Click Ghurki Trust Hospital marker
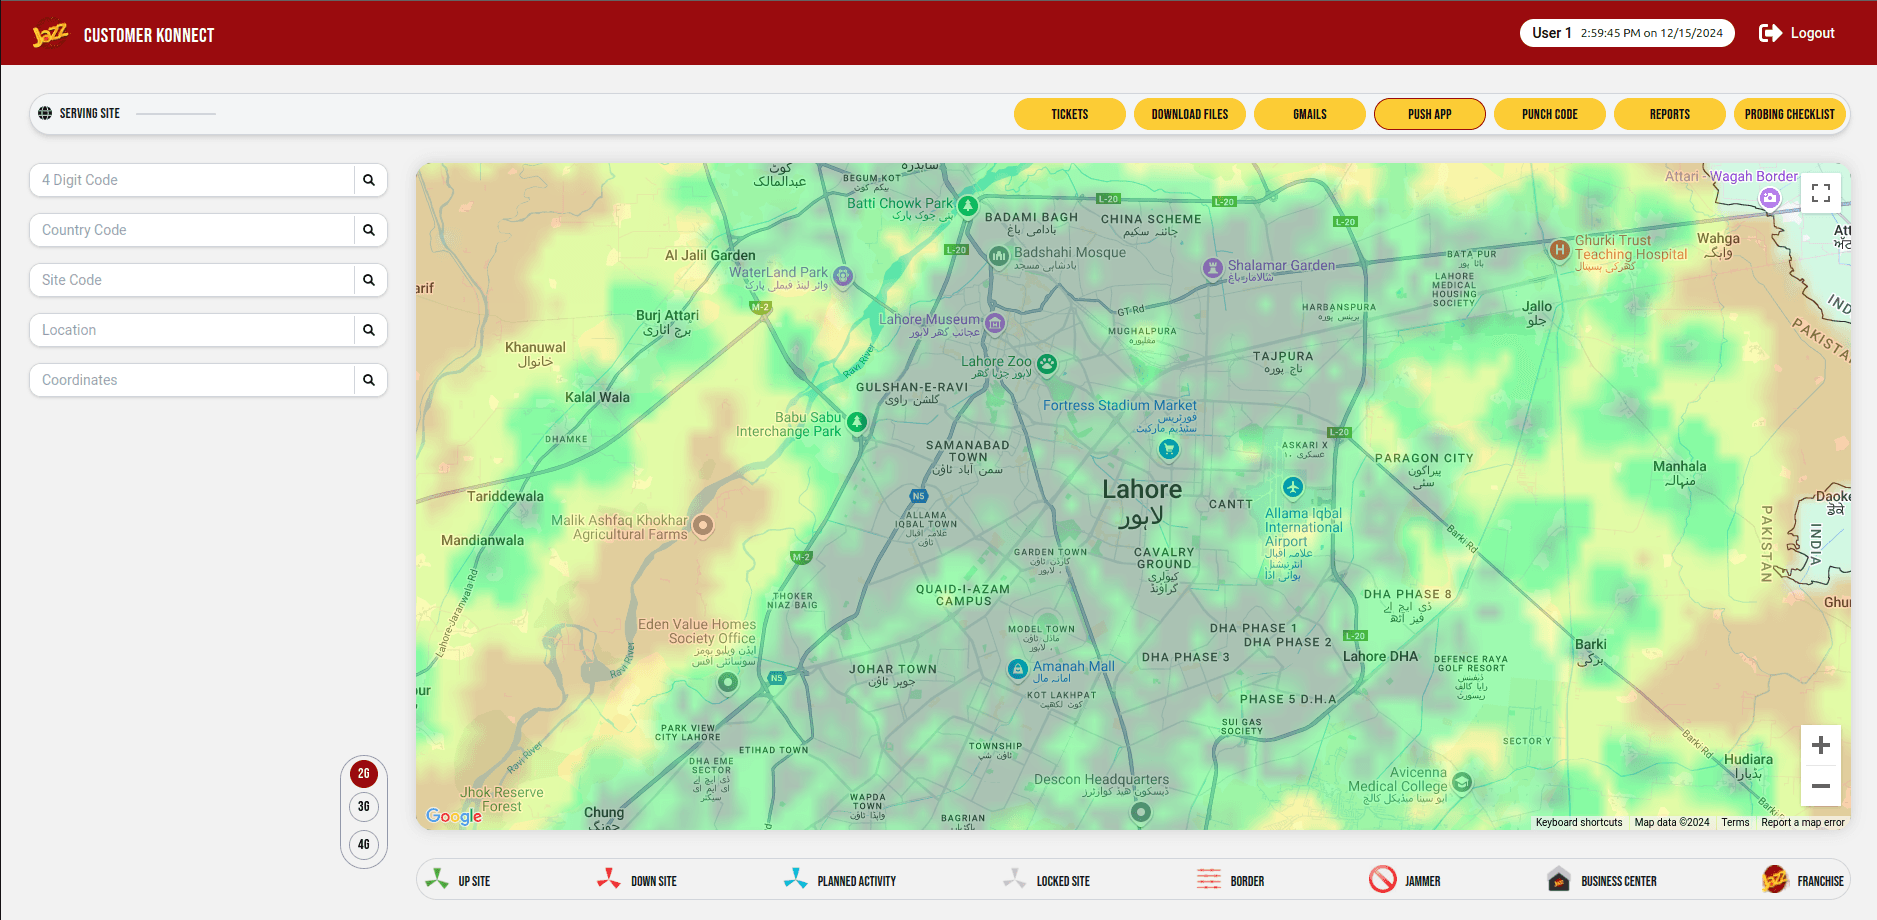 coord(1559,250)
